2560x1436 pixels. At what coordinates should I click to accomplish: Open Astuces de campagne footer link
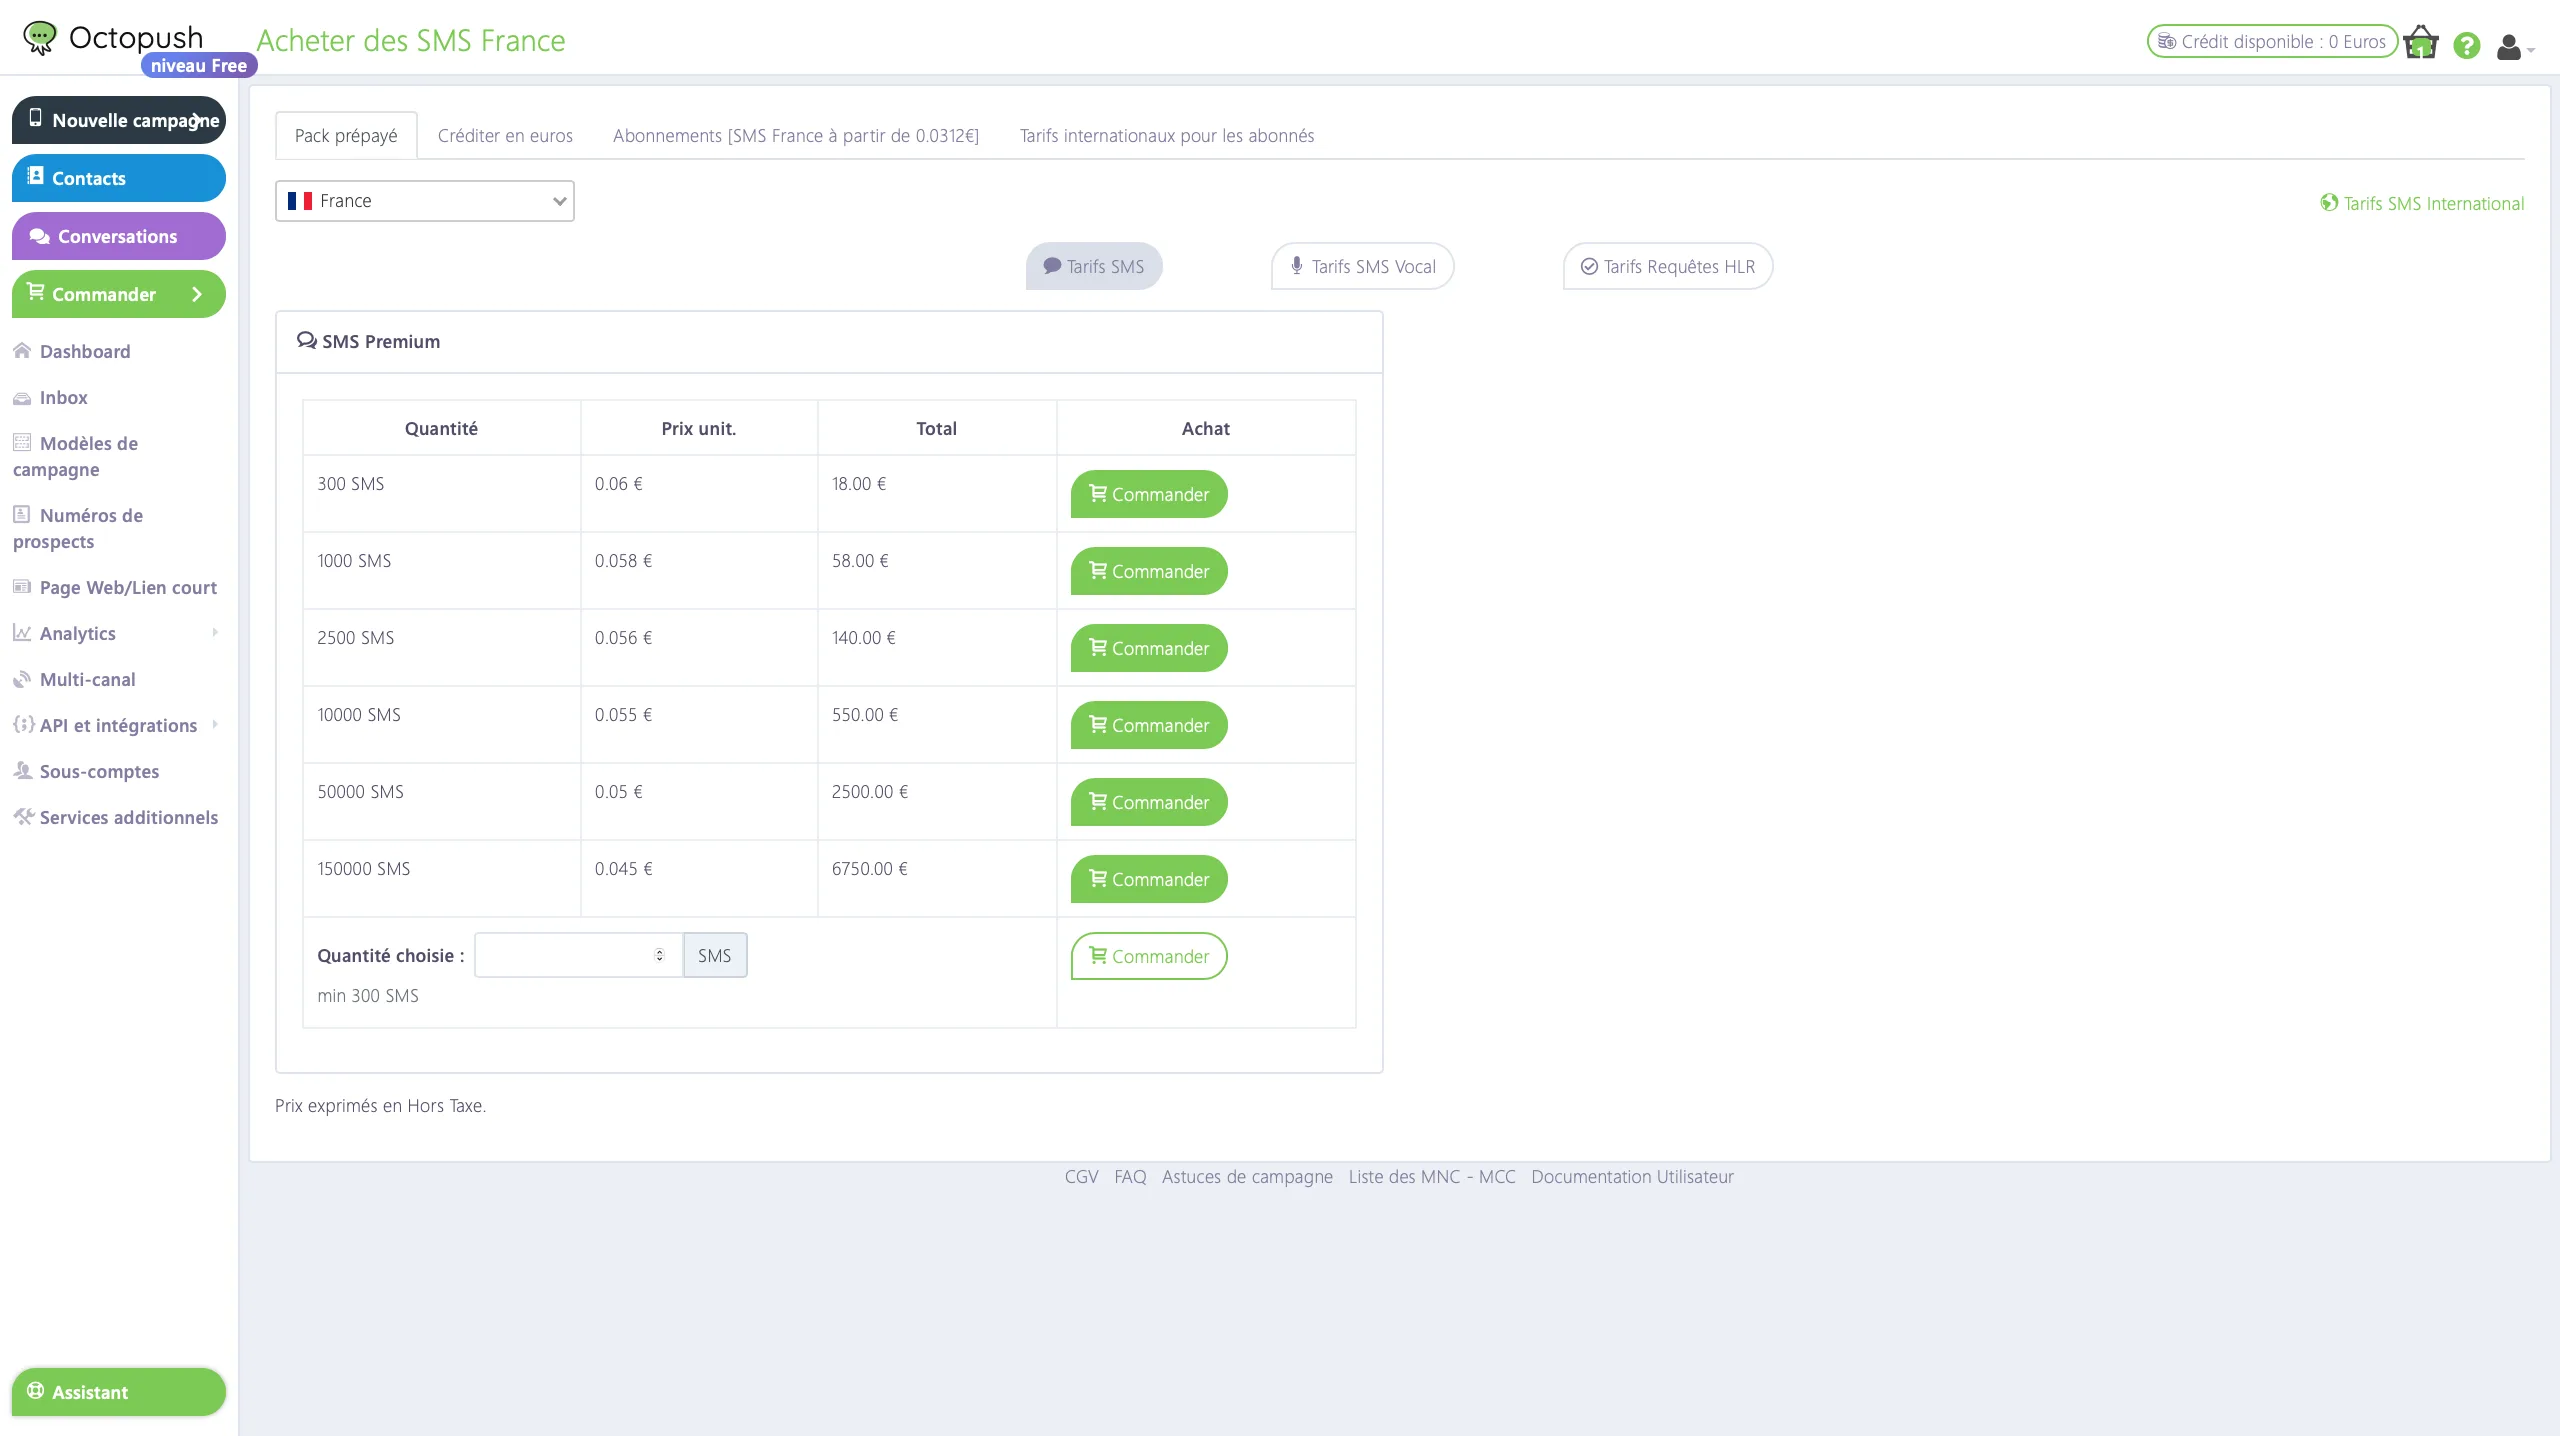coord(1247,1177)
